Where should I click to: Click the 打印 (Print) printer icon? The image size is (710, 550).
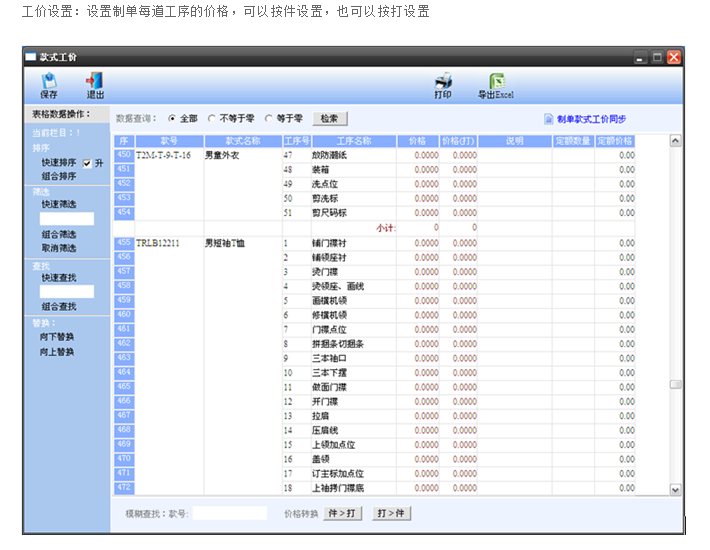[x=443, y=85]
